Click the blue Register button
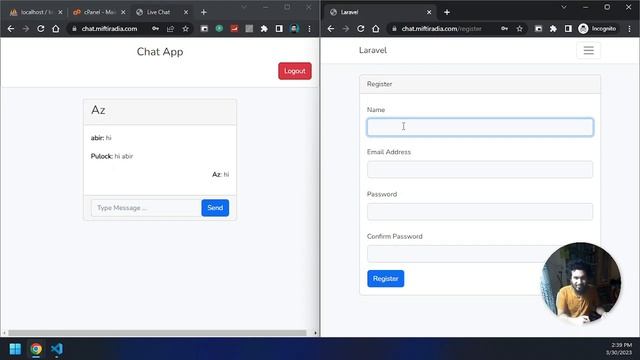 [x=385, y=278]
